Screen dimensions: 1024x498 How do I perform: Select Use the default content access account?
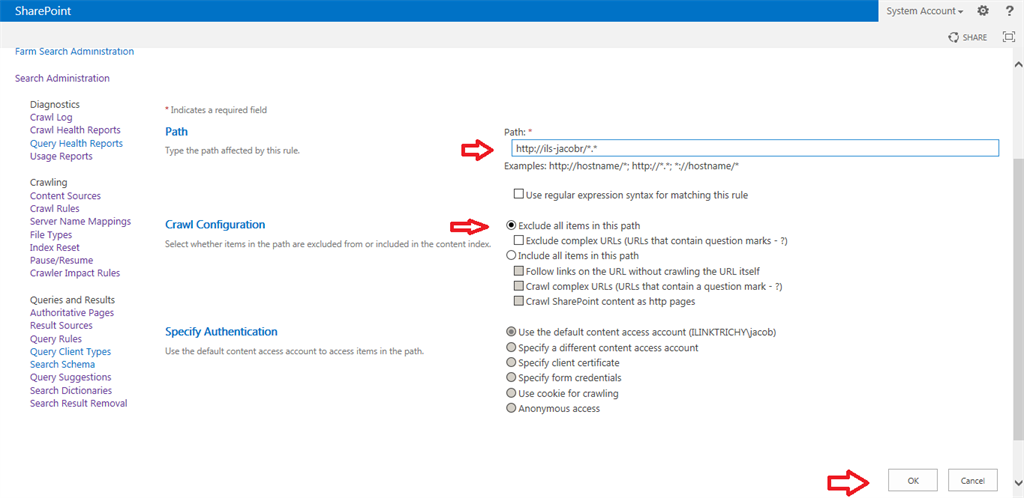coord(511,332)
